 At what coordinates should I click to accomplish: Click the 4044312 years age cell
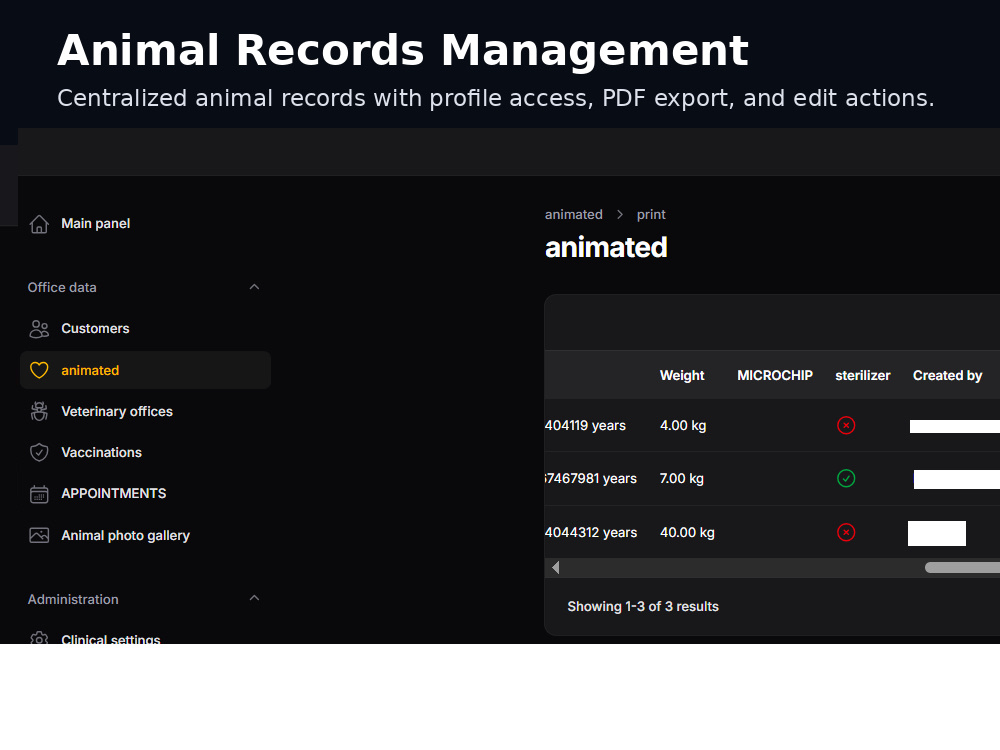591,533
